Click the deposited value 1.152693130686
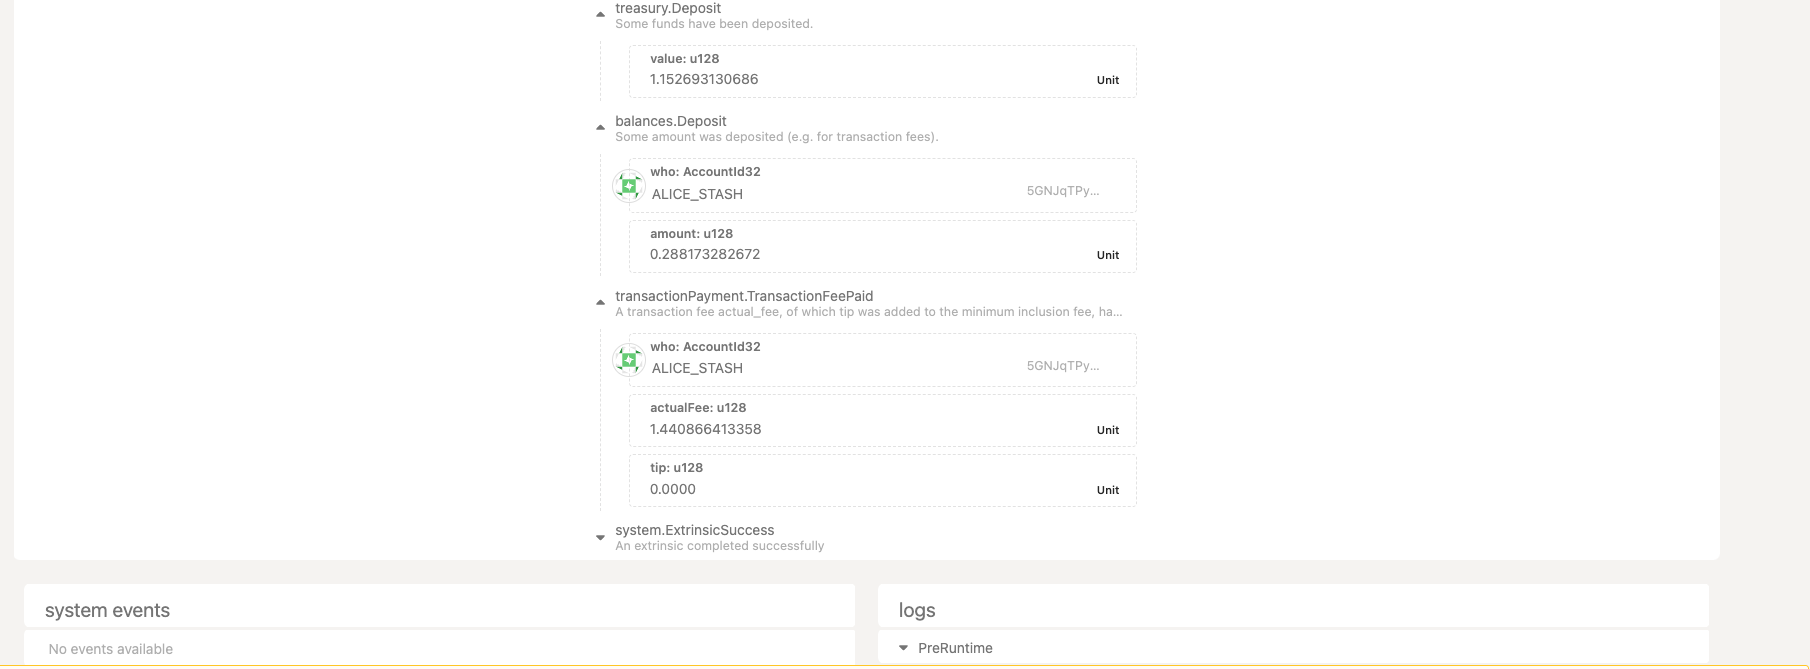The width and height of the screenshot is (1810, 669). point(703,79)
